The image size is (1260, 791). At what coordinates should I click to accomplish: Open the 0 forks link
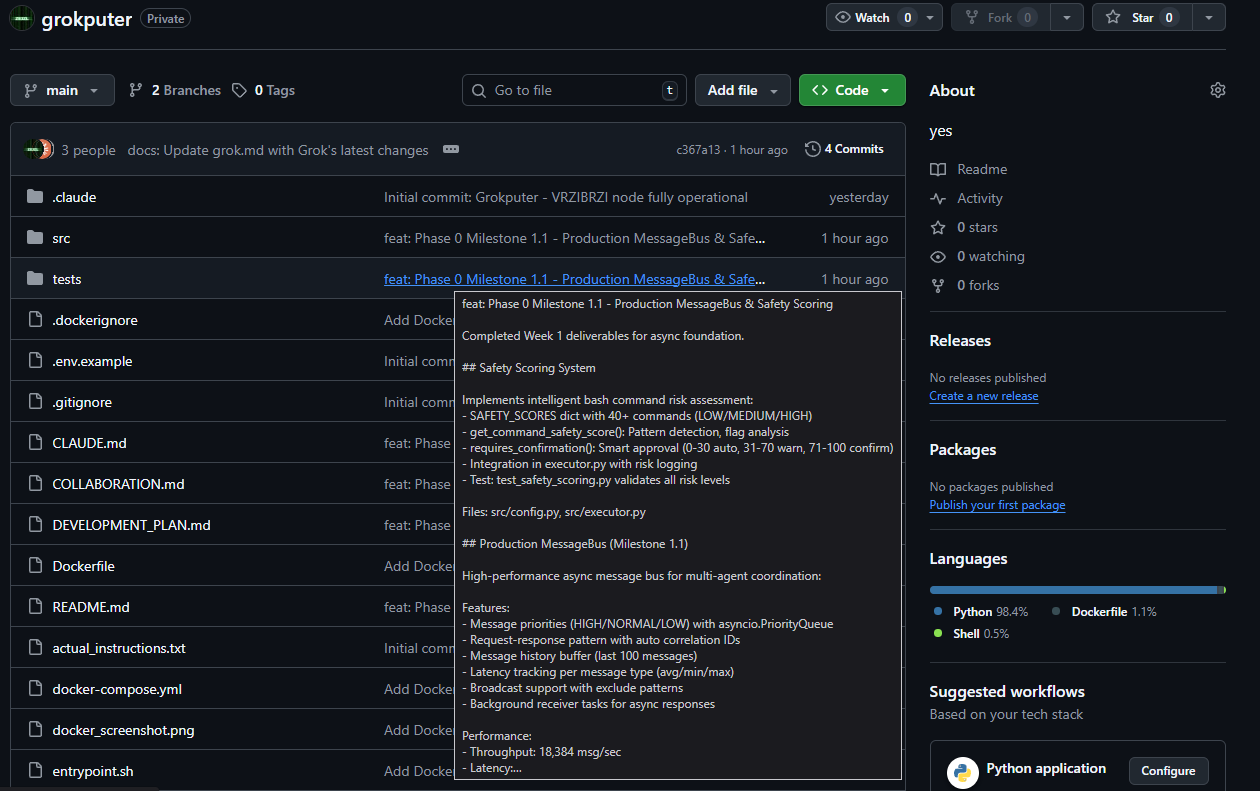pos(965,285)
